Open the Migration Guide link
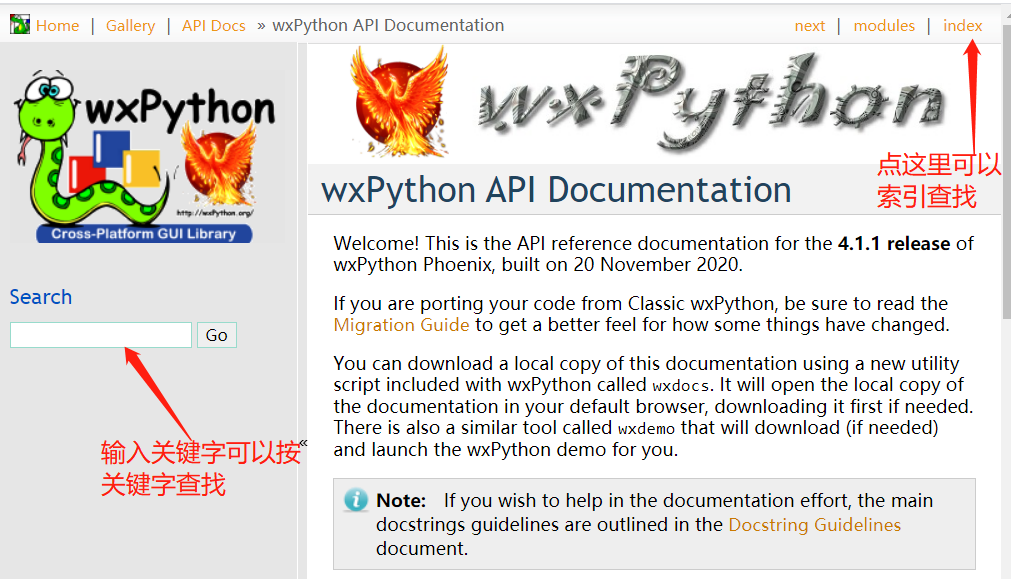 [x=399, y=324]
